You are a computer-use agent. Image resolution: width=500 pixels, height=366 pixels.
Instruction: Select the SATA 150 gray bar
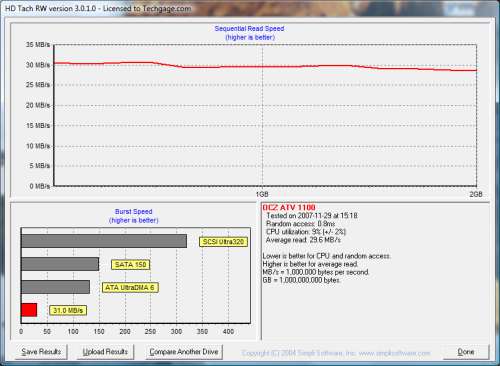pyautogui.click(x=60, y=264)
